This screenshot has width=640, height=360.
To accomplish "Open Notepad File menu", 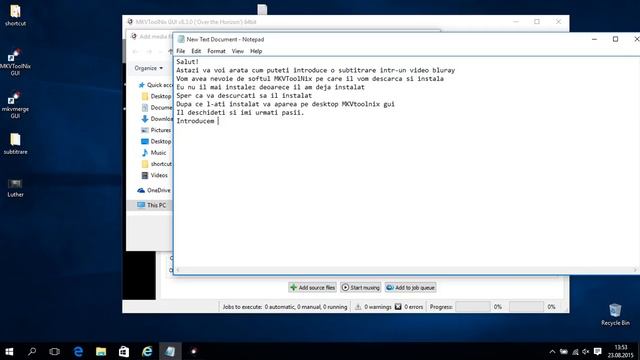I will (180, 51).
